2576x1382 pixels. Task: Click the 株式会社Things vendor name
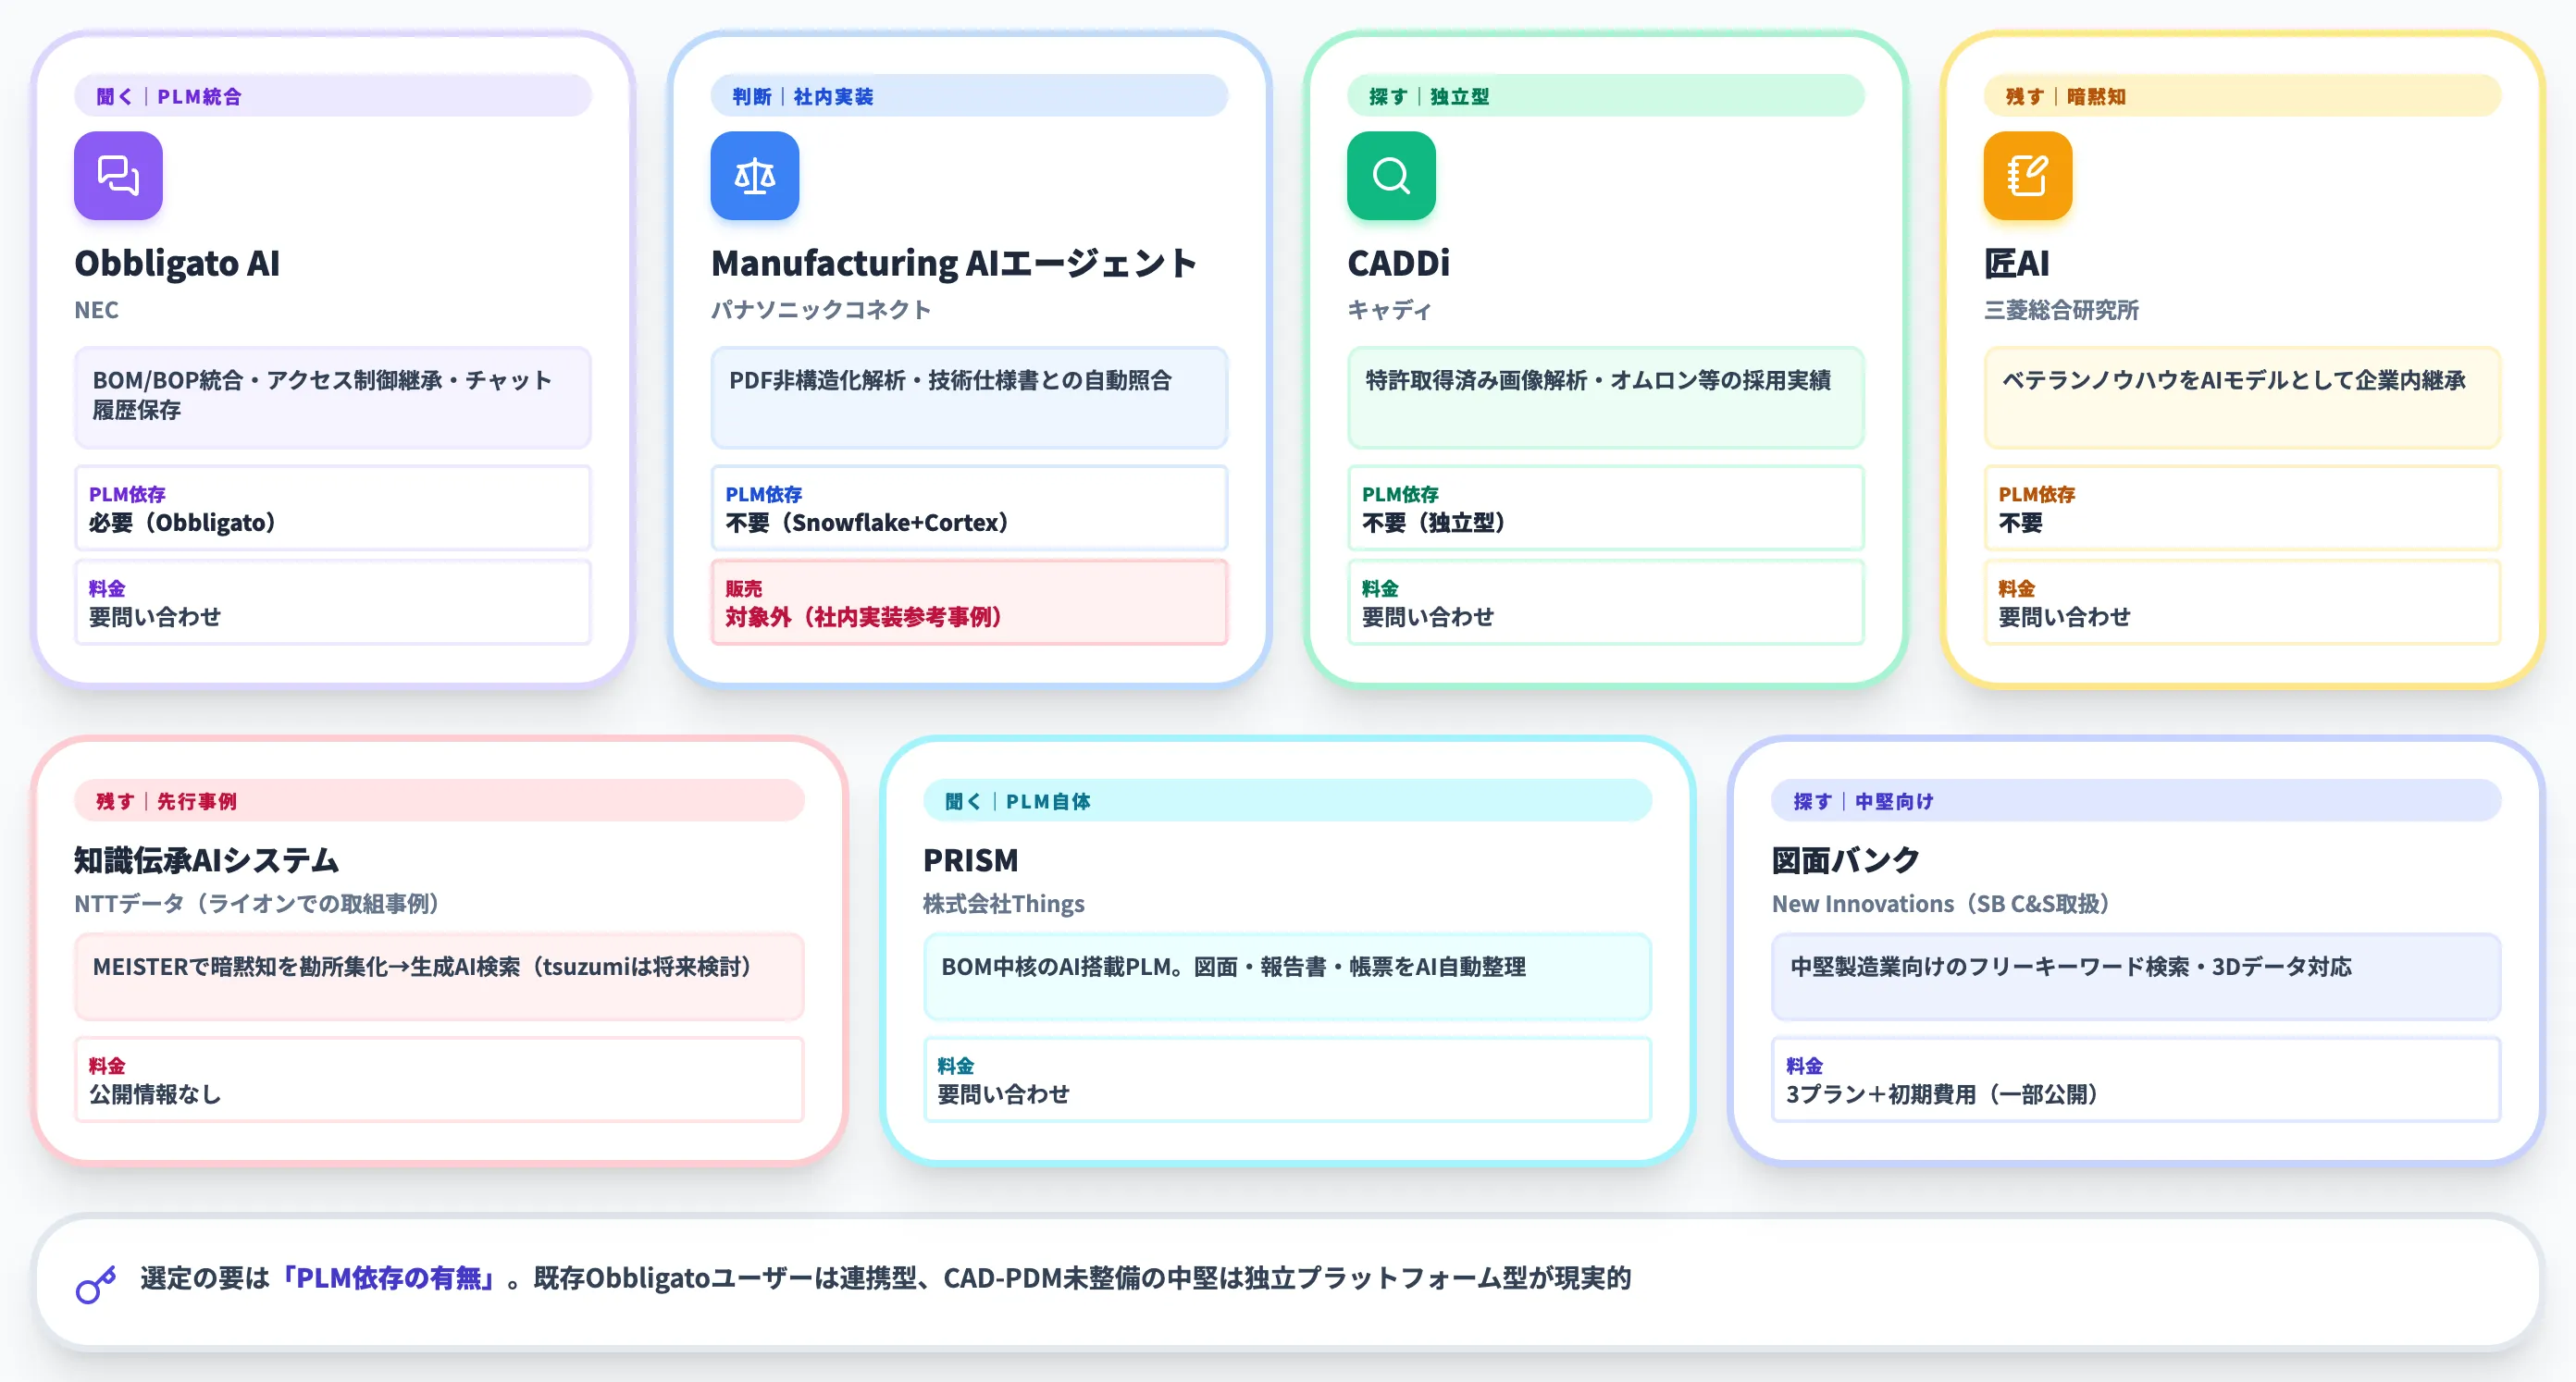(1003, 904)
